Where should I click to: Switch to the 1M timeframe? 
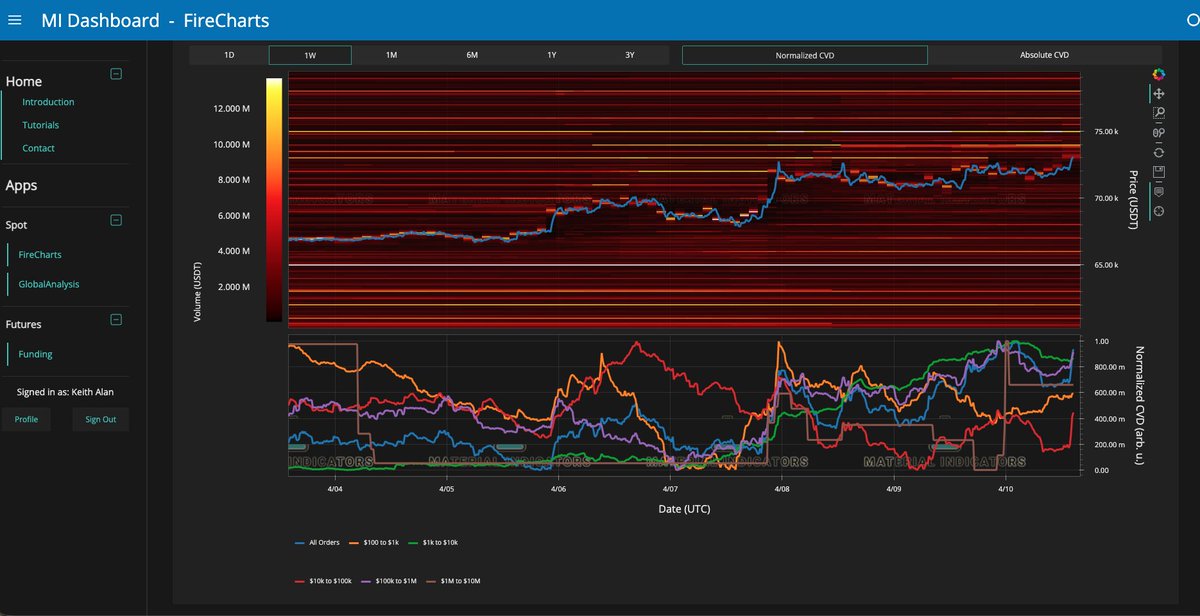point(391,55)
